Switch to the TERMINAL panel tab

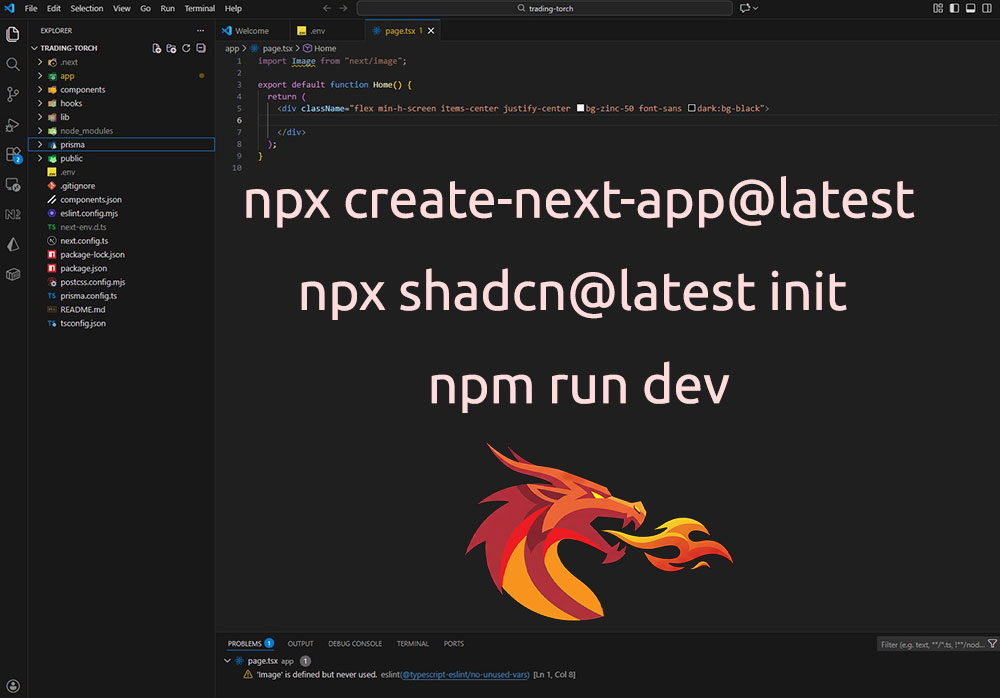[413, 644]
